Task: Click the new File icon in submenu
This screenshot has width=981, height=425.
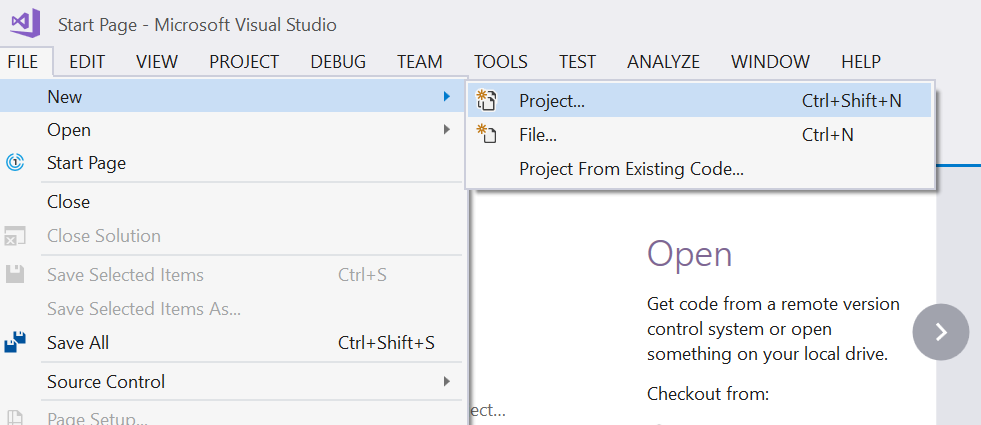Action: [x=486, y=134]
